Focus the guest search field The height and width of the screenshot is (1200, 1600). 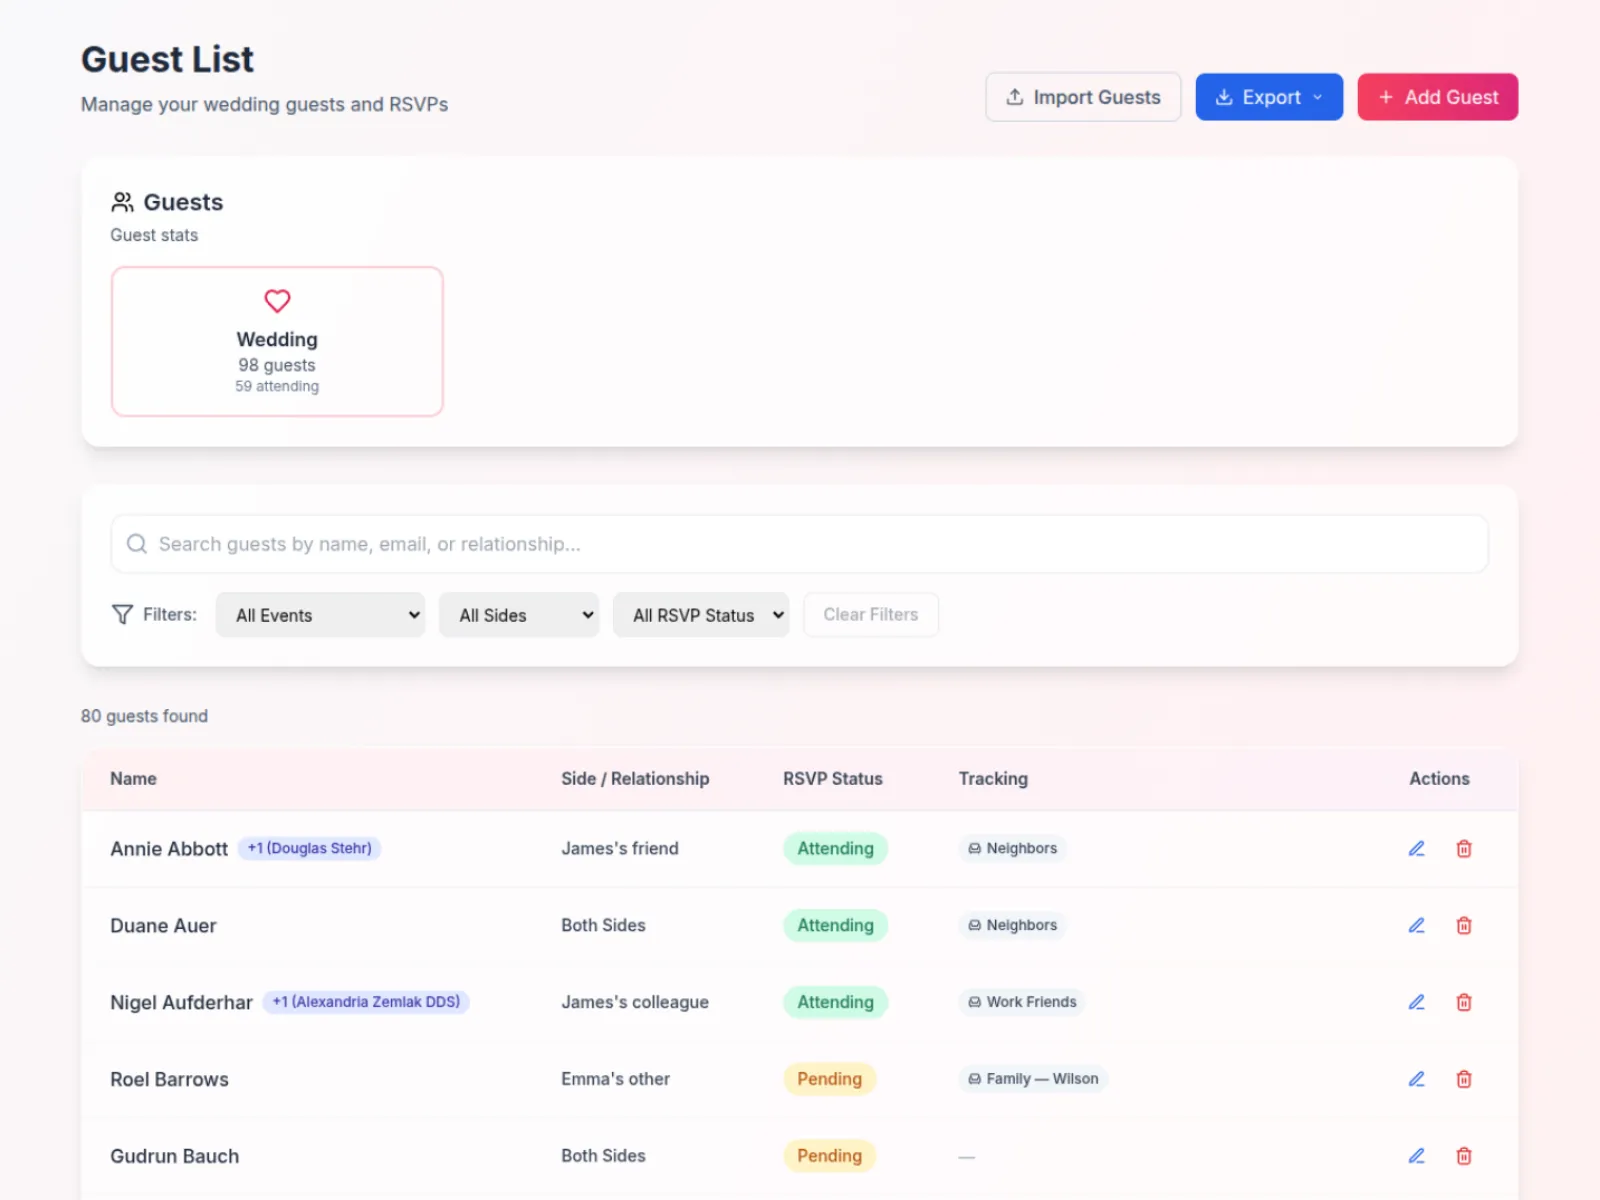coord(800,544)
